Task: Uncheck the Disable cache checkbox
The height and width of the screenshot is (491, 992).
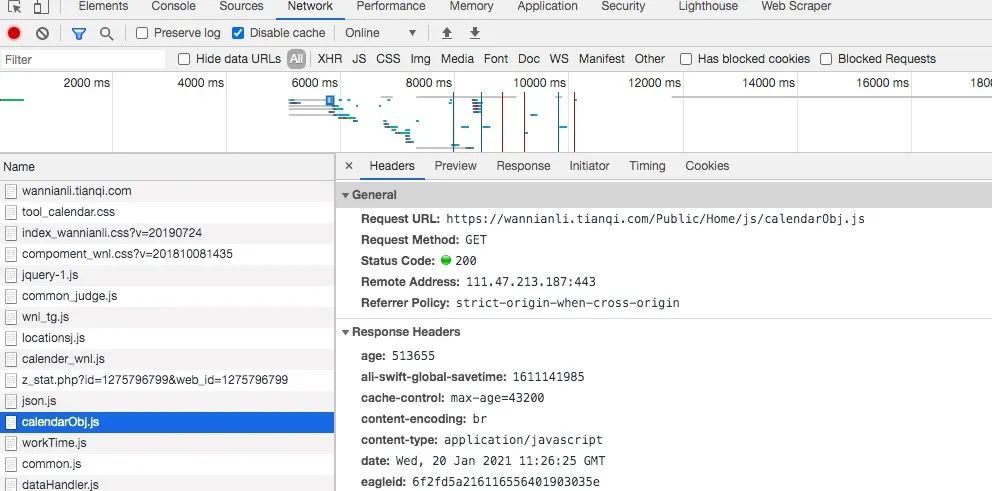Action: (238, 33)
